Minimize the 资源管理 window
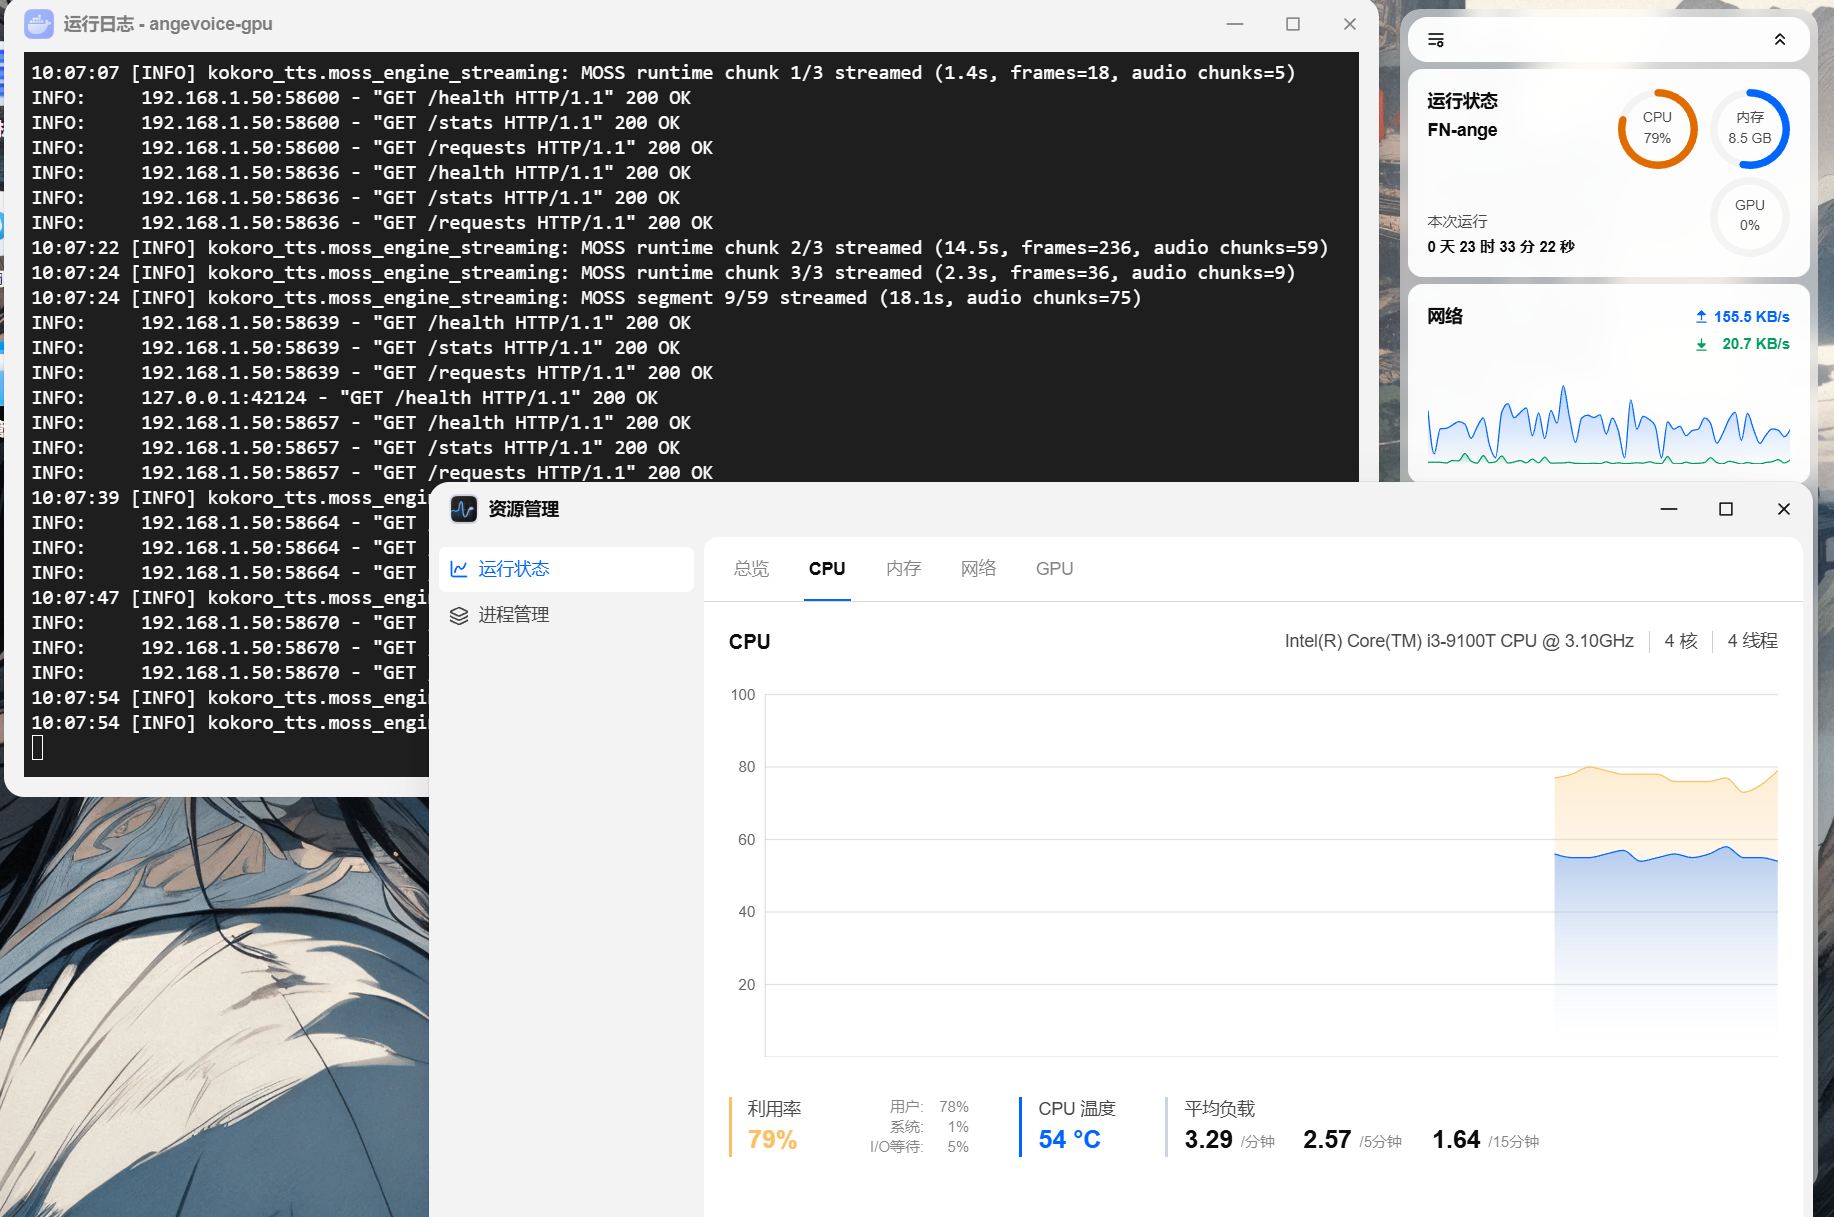 1669,509
